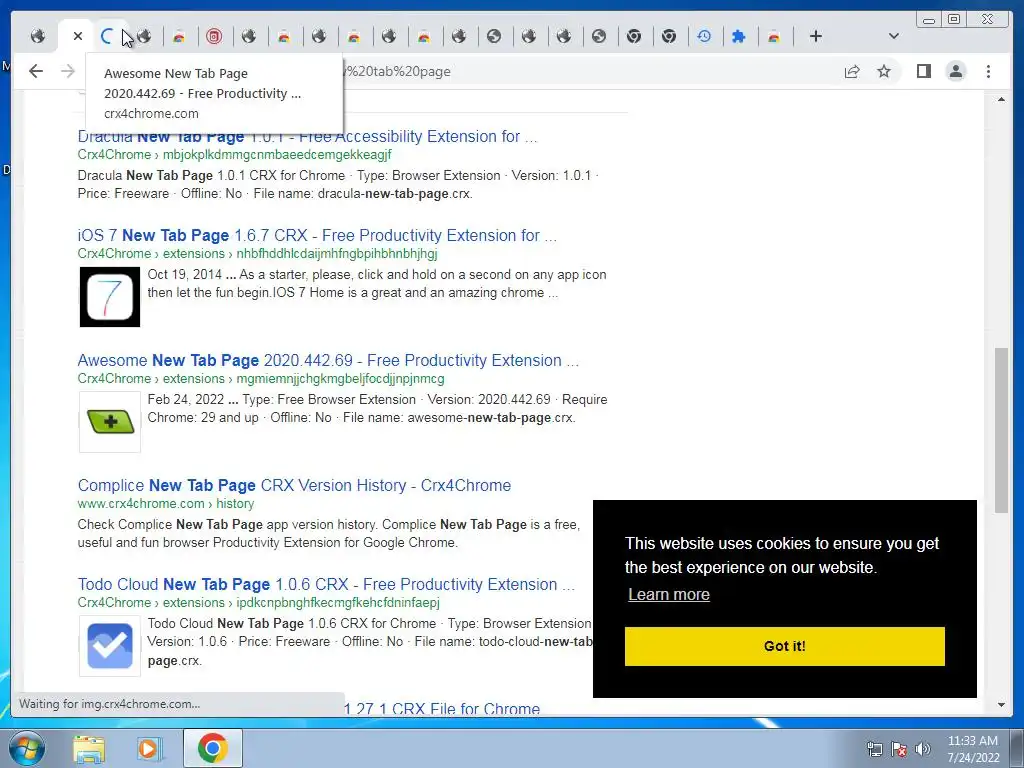The height and width of the screenshot is (768, 1024).
Task: Open Windows Explorer from the taskbar
Action: 89,748
